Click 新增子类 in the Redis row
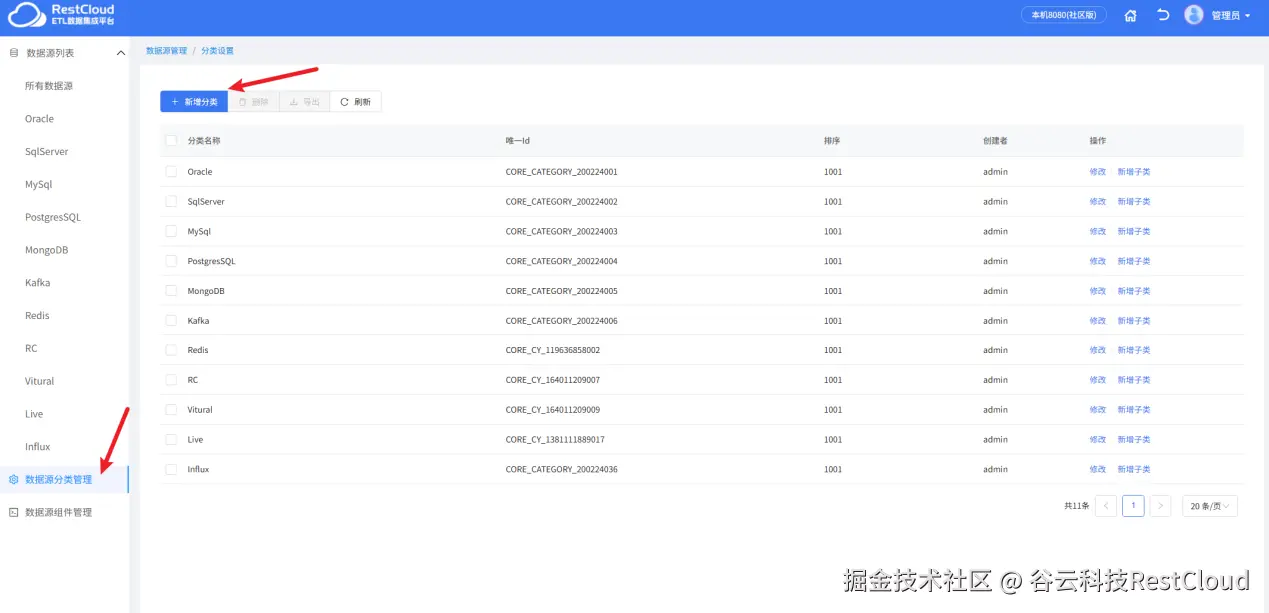This screenshot has height=613, width=1269. 1134,350
